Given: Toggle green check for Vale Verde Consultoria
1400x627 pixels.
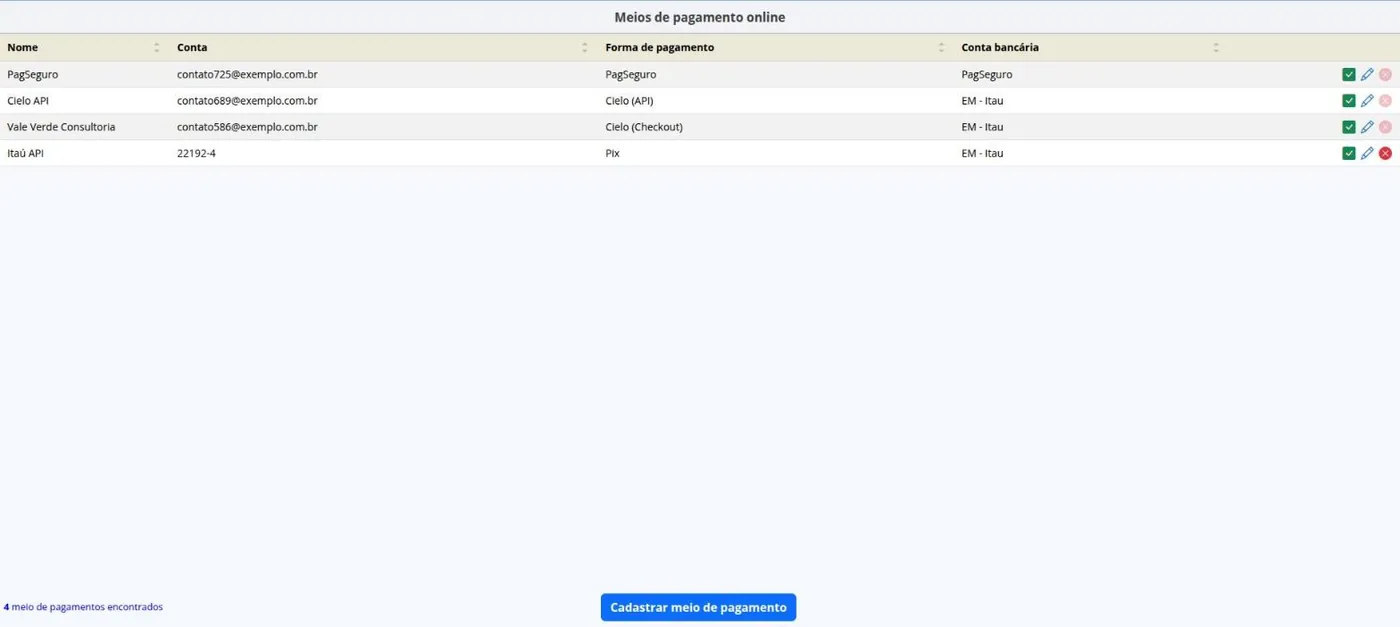Looking at the screenshot, I should tap(1349, 127).
